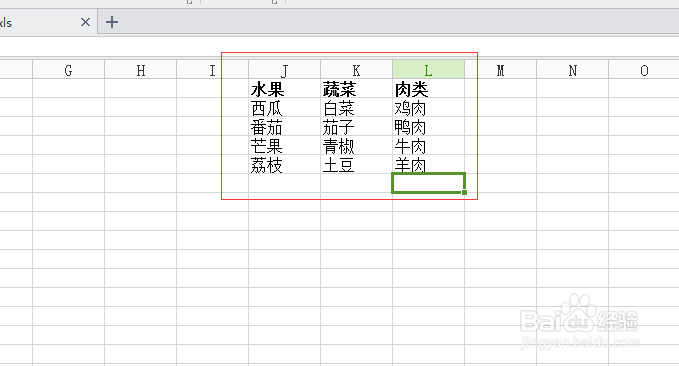This screenshot has height=366, width=679.
Task: Click the cell containing 蔬菜
Action: click(356, 88)
